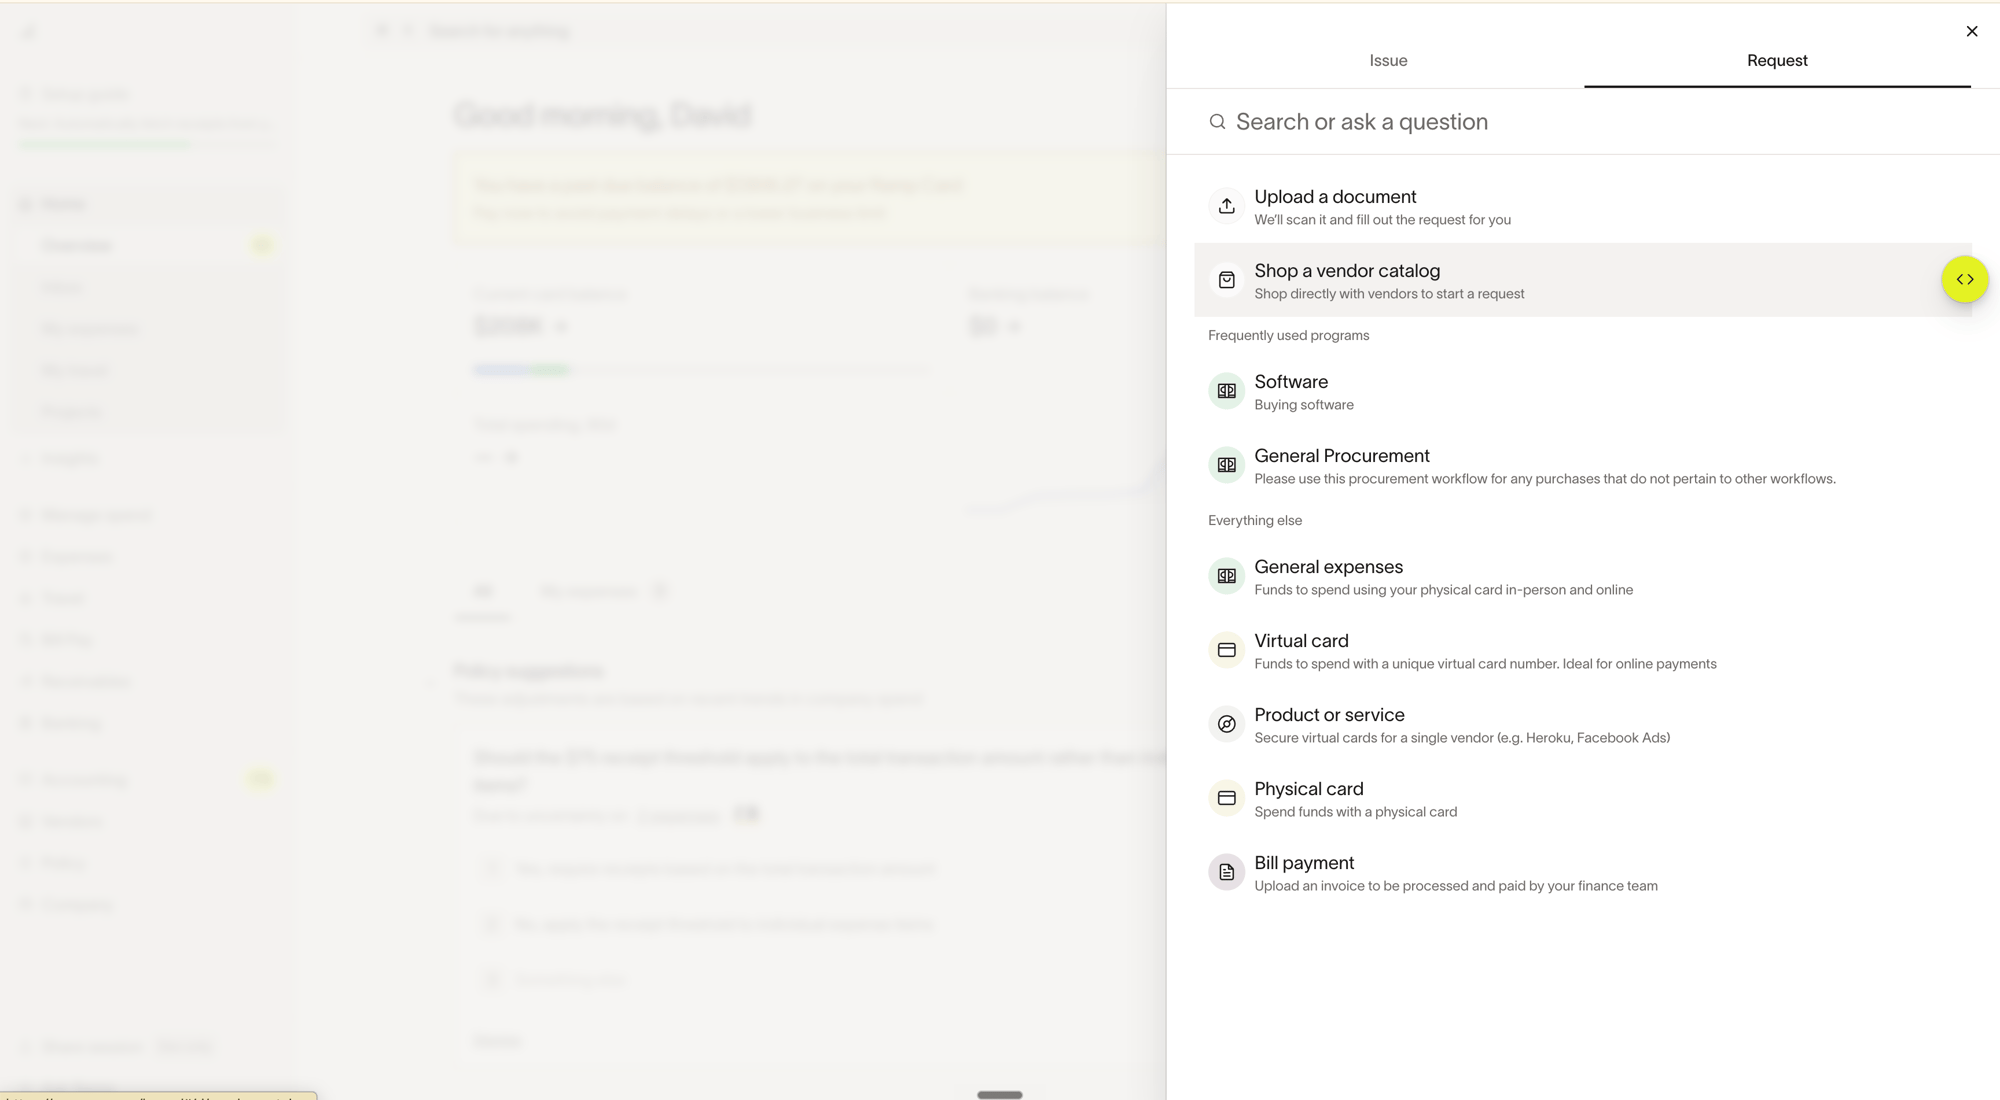Click 'Shop directly with vendors to start a request' text
The width and height of the screenshot is (2000, 1100).
(x=1389, y=294)
